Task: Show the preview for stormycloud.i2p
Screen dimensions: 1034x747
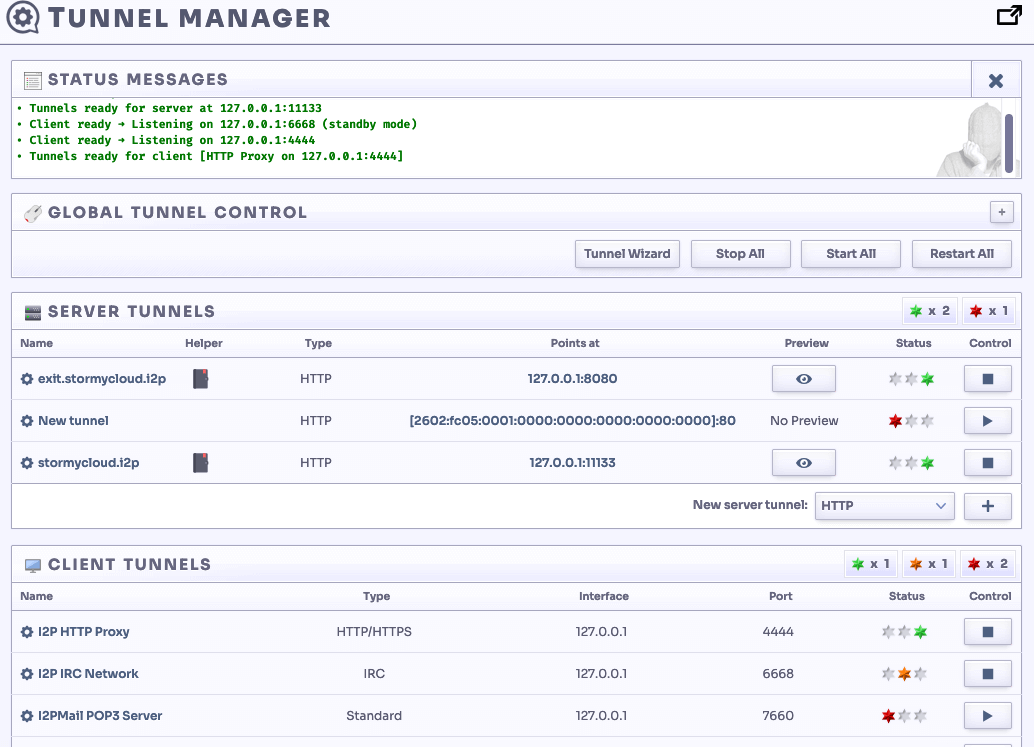Action: tap(803, 462)
